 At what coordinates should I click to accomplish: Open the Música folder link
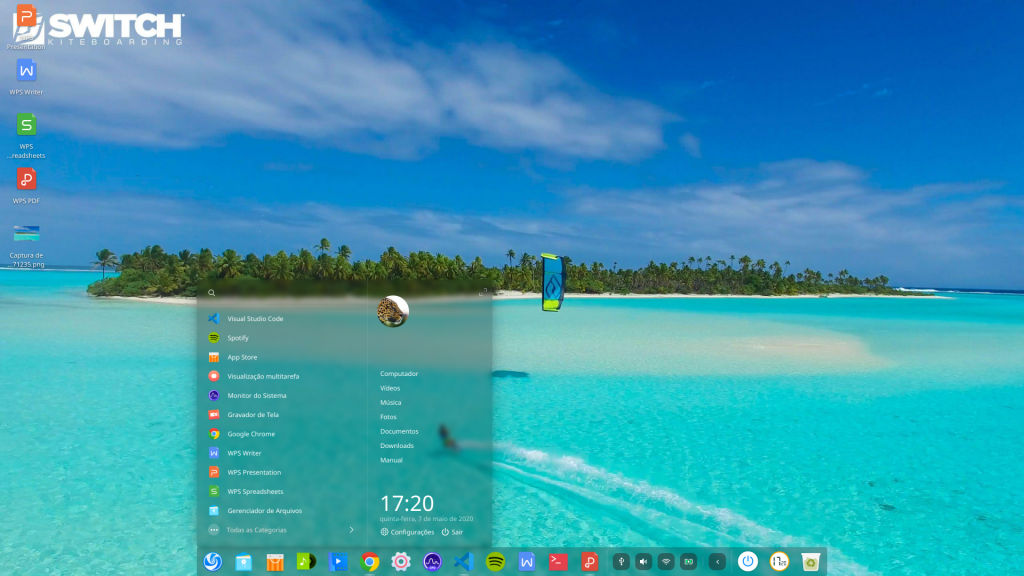point(391,402)
